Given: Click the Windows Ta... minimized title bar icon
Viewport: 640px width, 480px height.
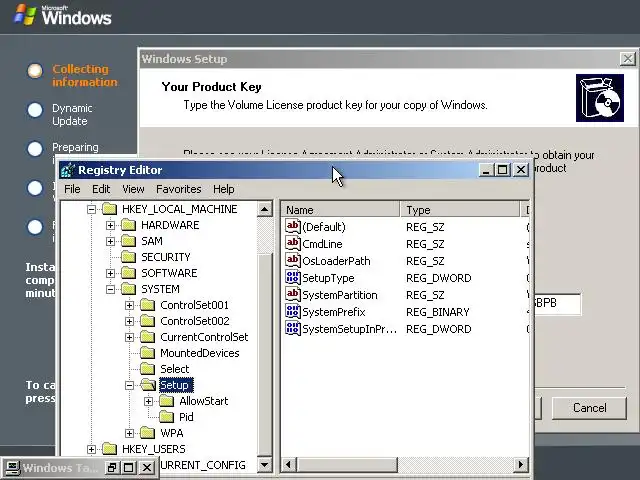Looking at the screenshot, I should click(x=12, y=468).
